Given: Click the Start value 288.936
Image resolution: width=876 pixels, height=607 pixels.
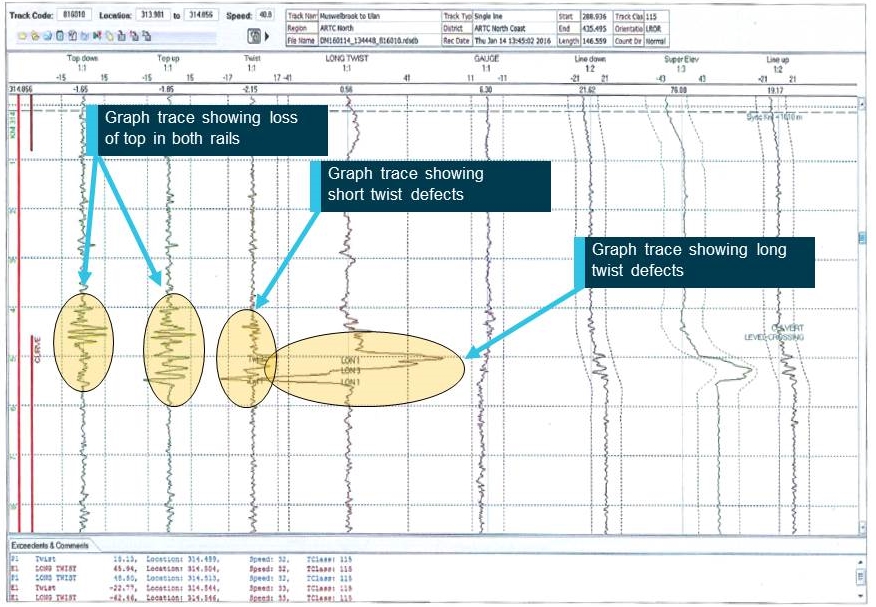Looking at the screenshot, I should pos(596,16).
